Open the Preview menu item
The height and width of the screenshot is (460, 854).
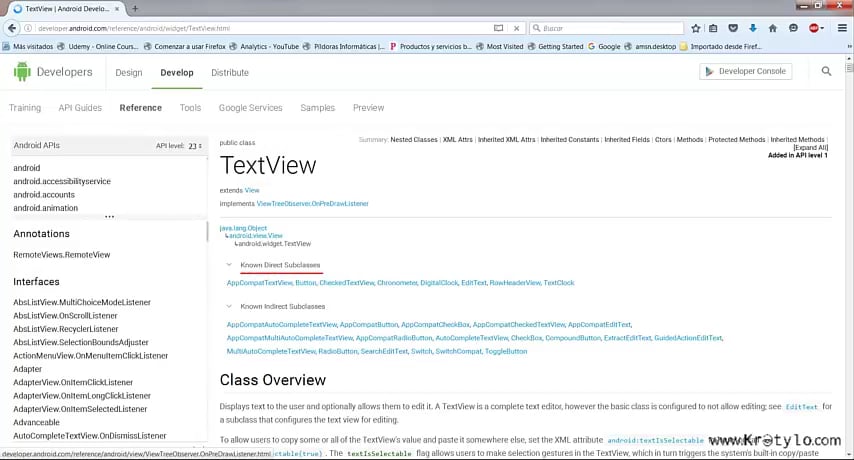(x=368, y=108)
